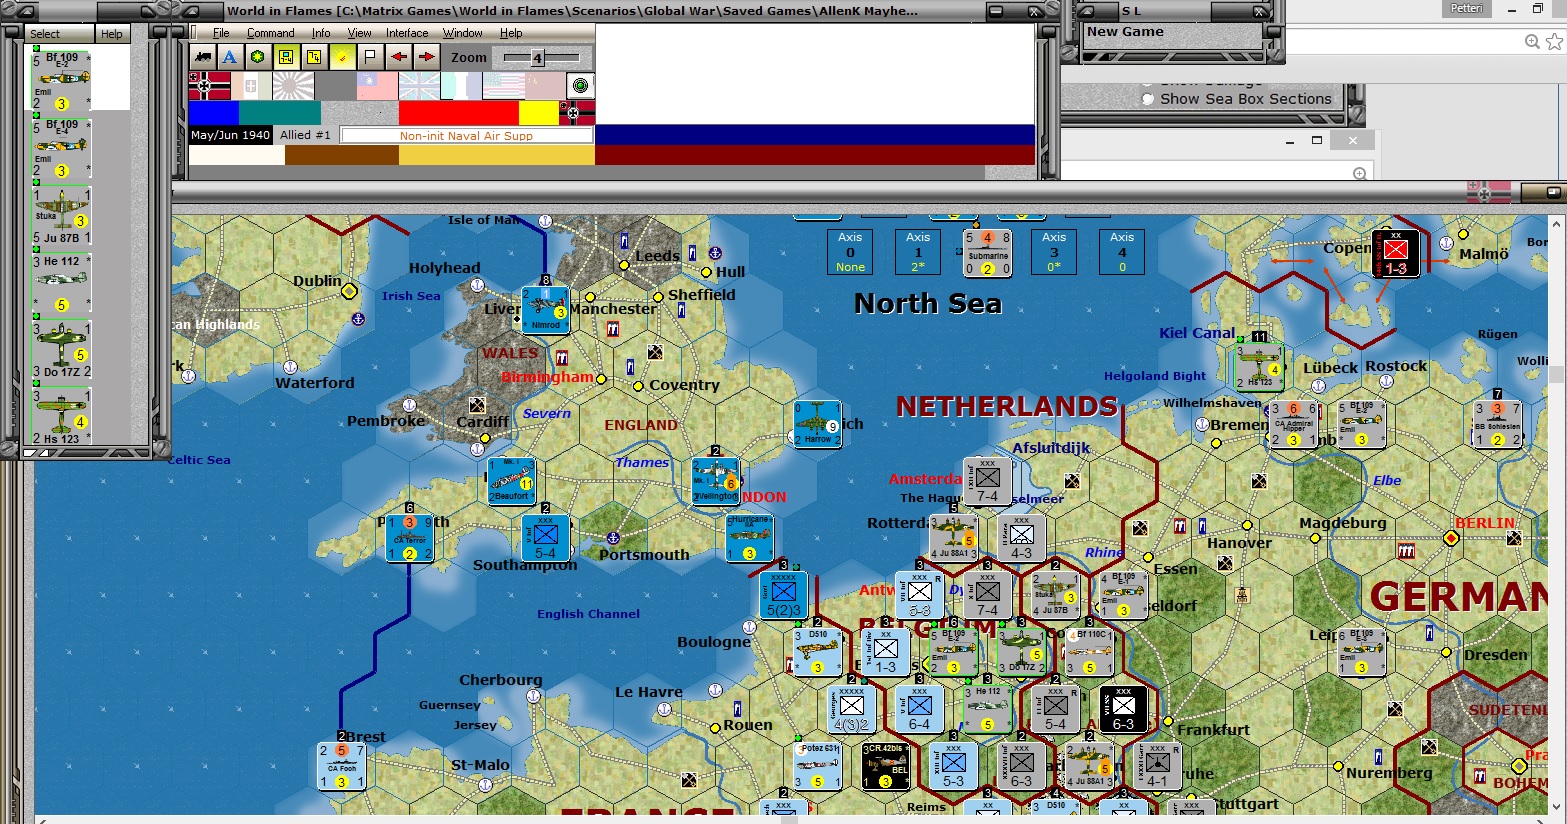Click the Select button in unit panel
Viewport: 1567px width, 824px height.
(59, 34)
